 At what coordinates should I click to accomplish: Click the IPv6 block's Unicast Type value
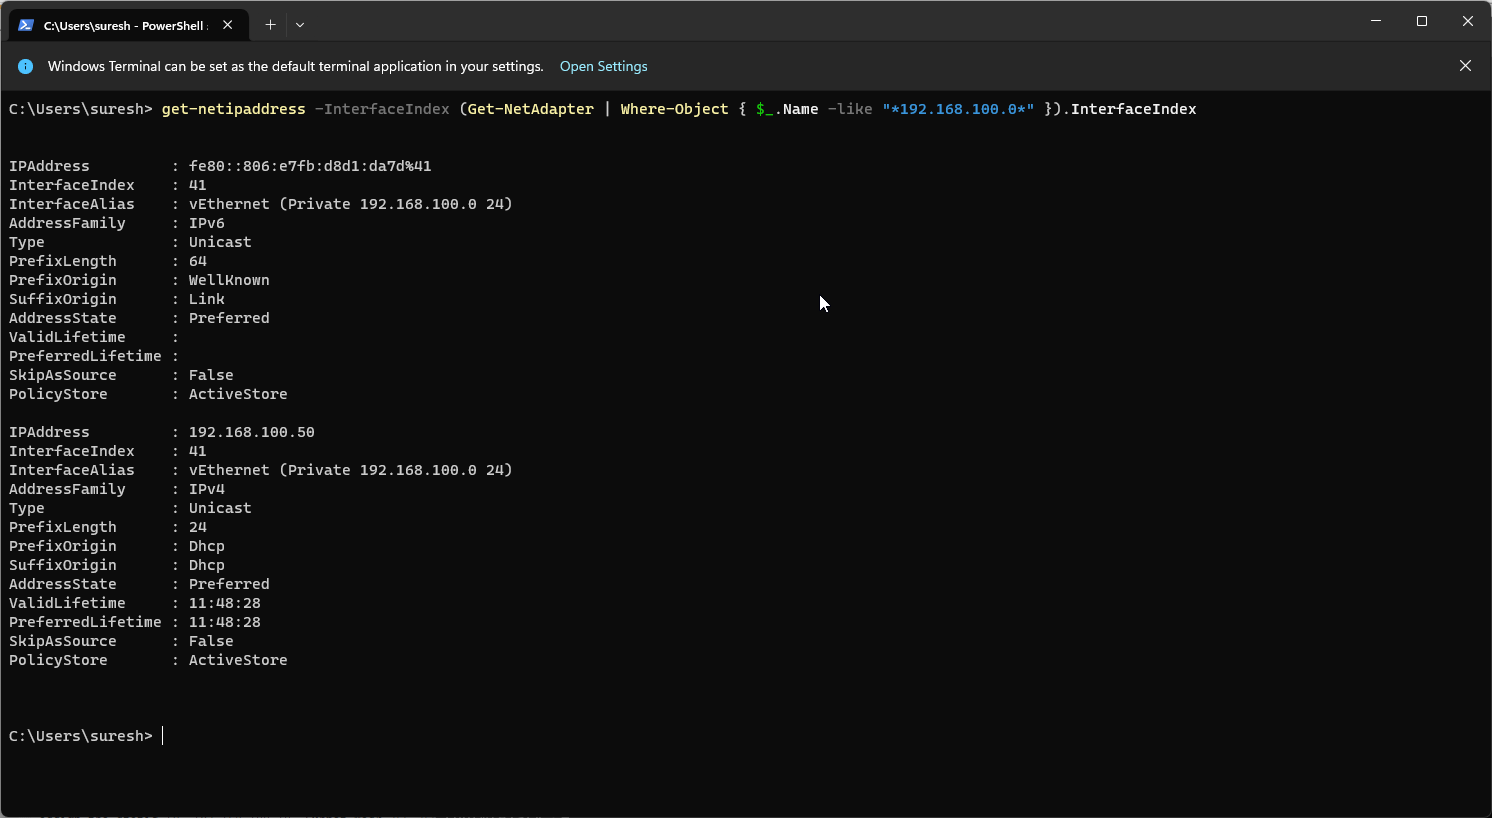tap(220, 242)
